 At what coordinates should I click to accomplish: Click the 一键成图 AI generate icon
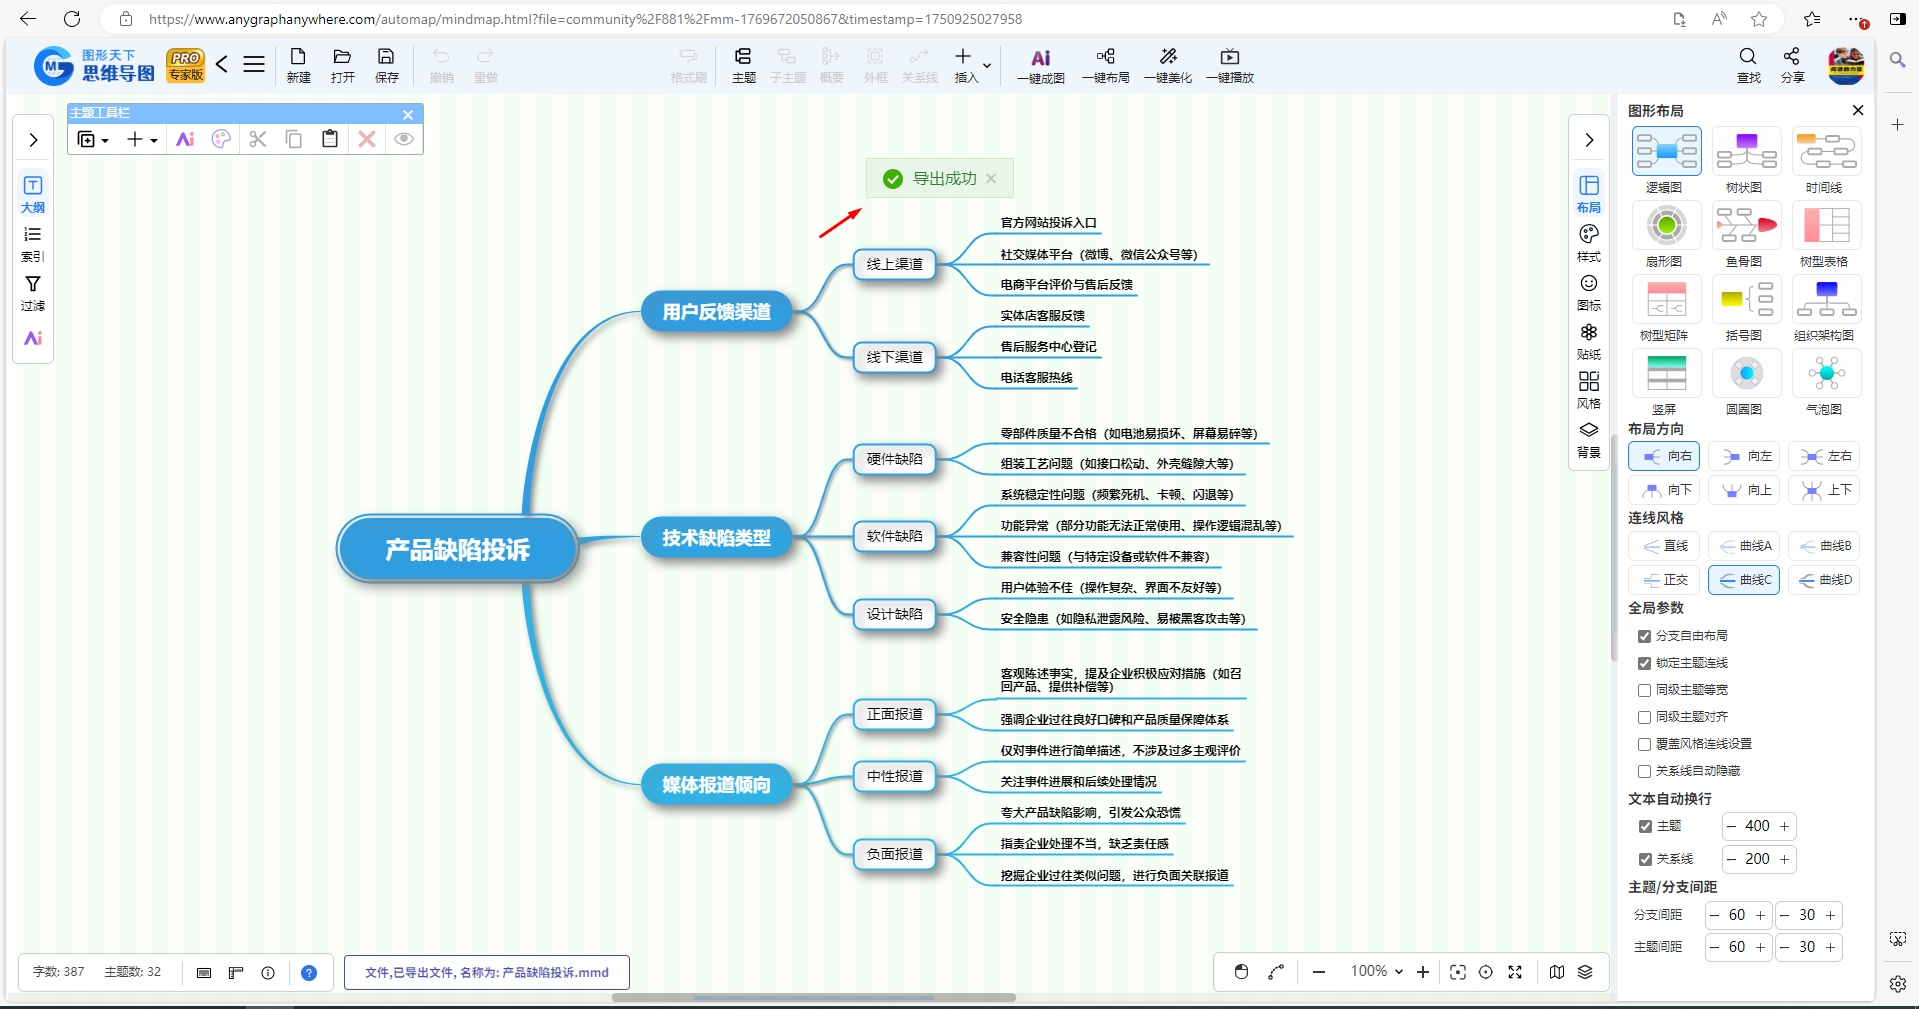1040,58
